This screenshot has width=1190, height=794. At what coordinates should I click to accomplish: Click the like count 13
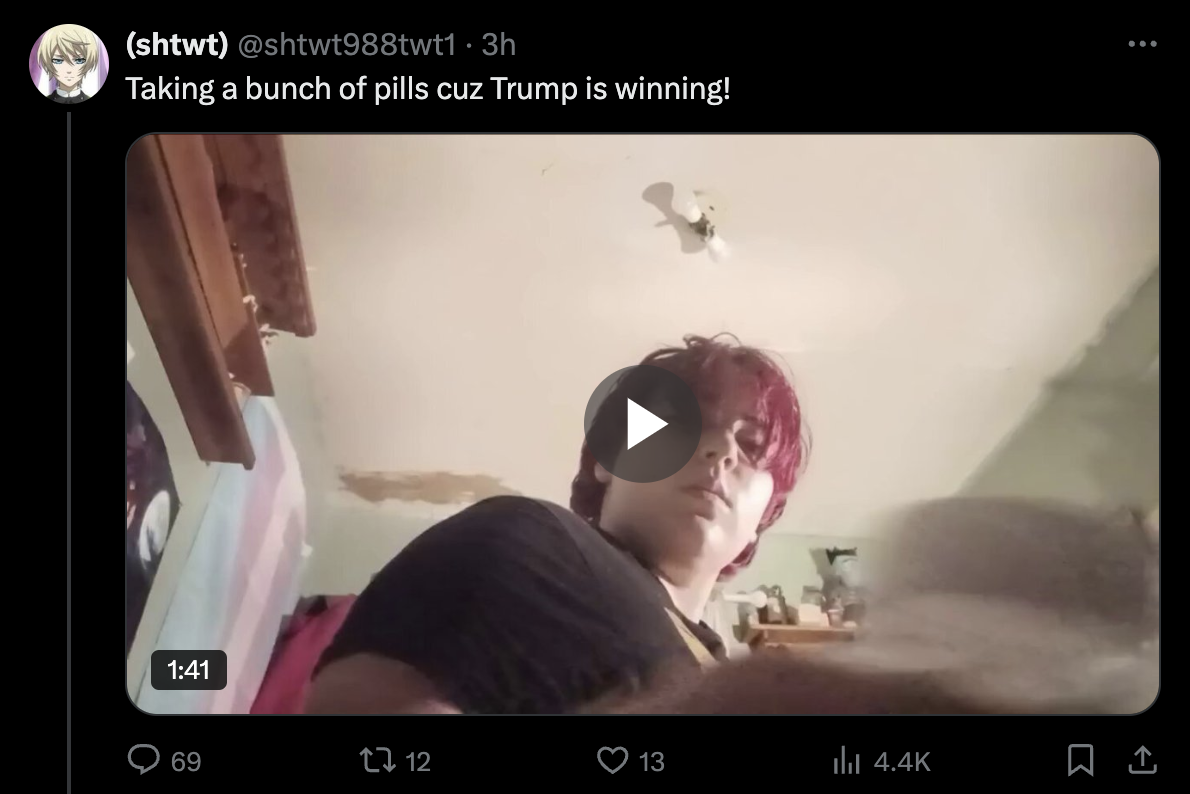[x=652, y=761]
